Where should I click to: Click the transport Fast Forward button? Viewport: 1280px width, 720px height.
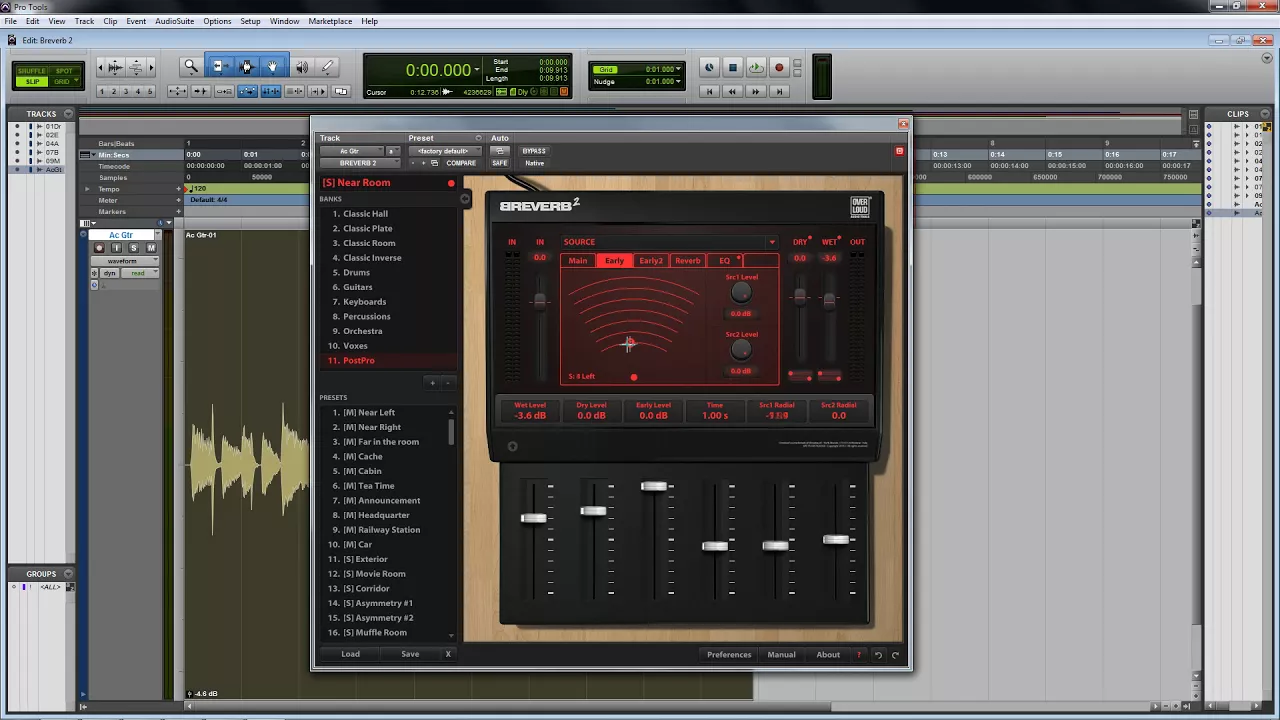756,91
